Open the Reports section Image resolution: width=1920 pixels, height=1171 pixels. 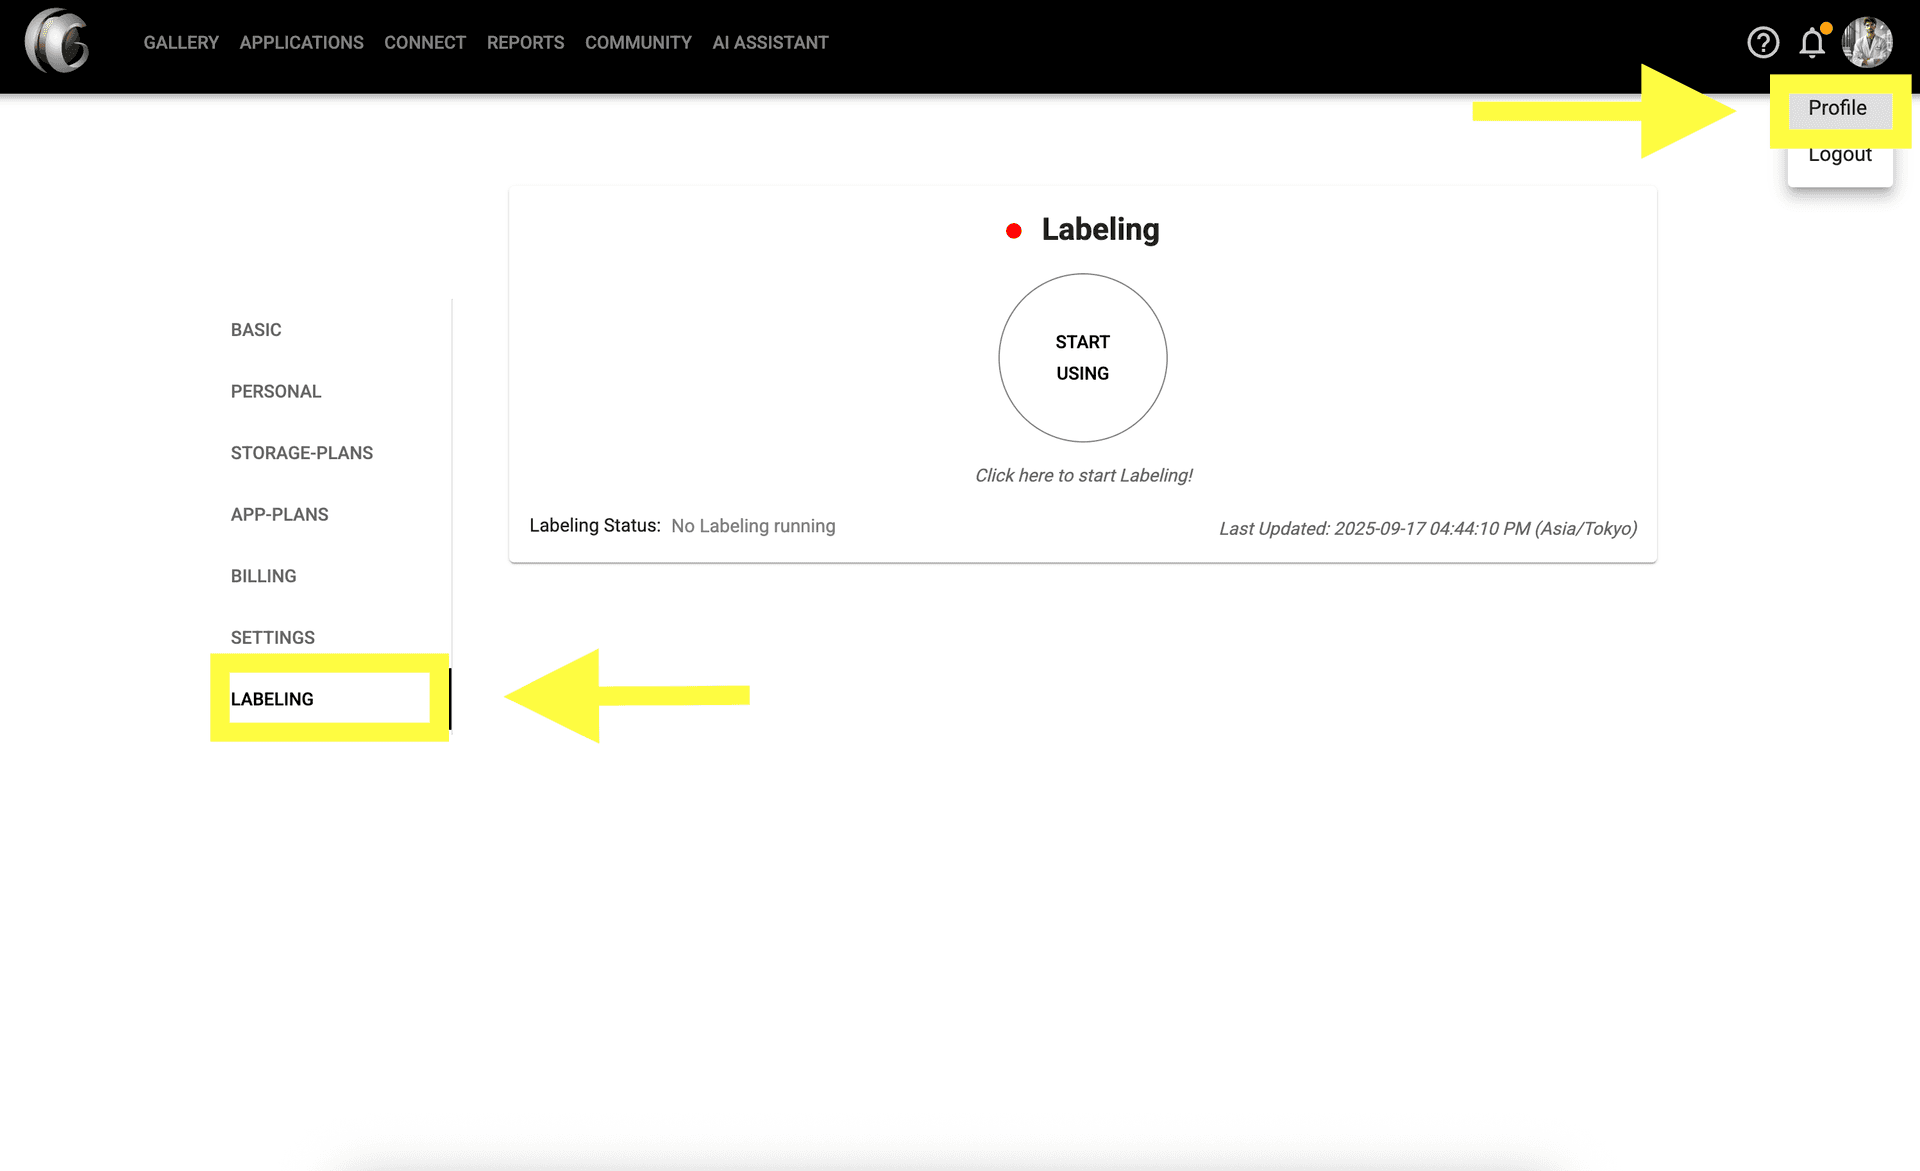pyautogui.click(x=525, y=43)
